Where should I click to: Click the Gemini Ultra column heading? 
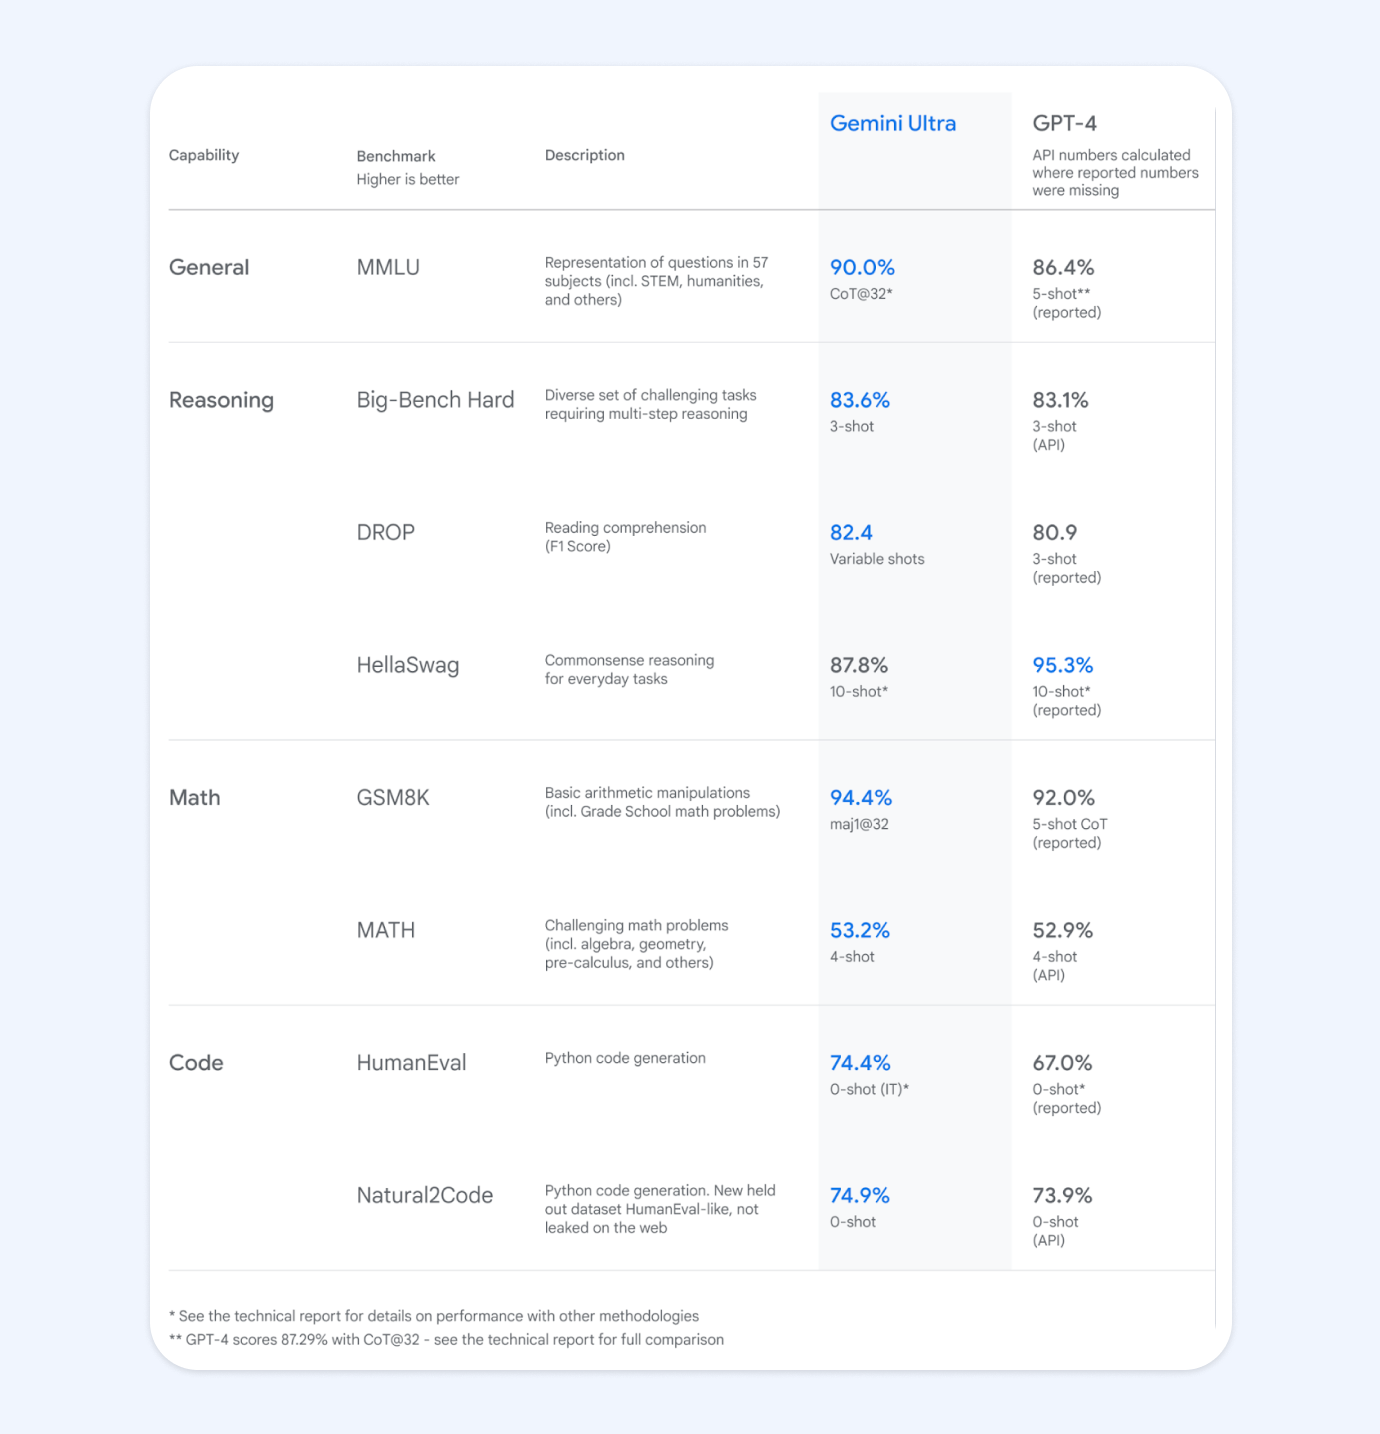click(x=892, y=123)
